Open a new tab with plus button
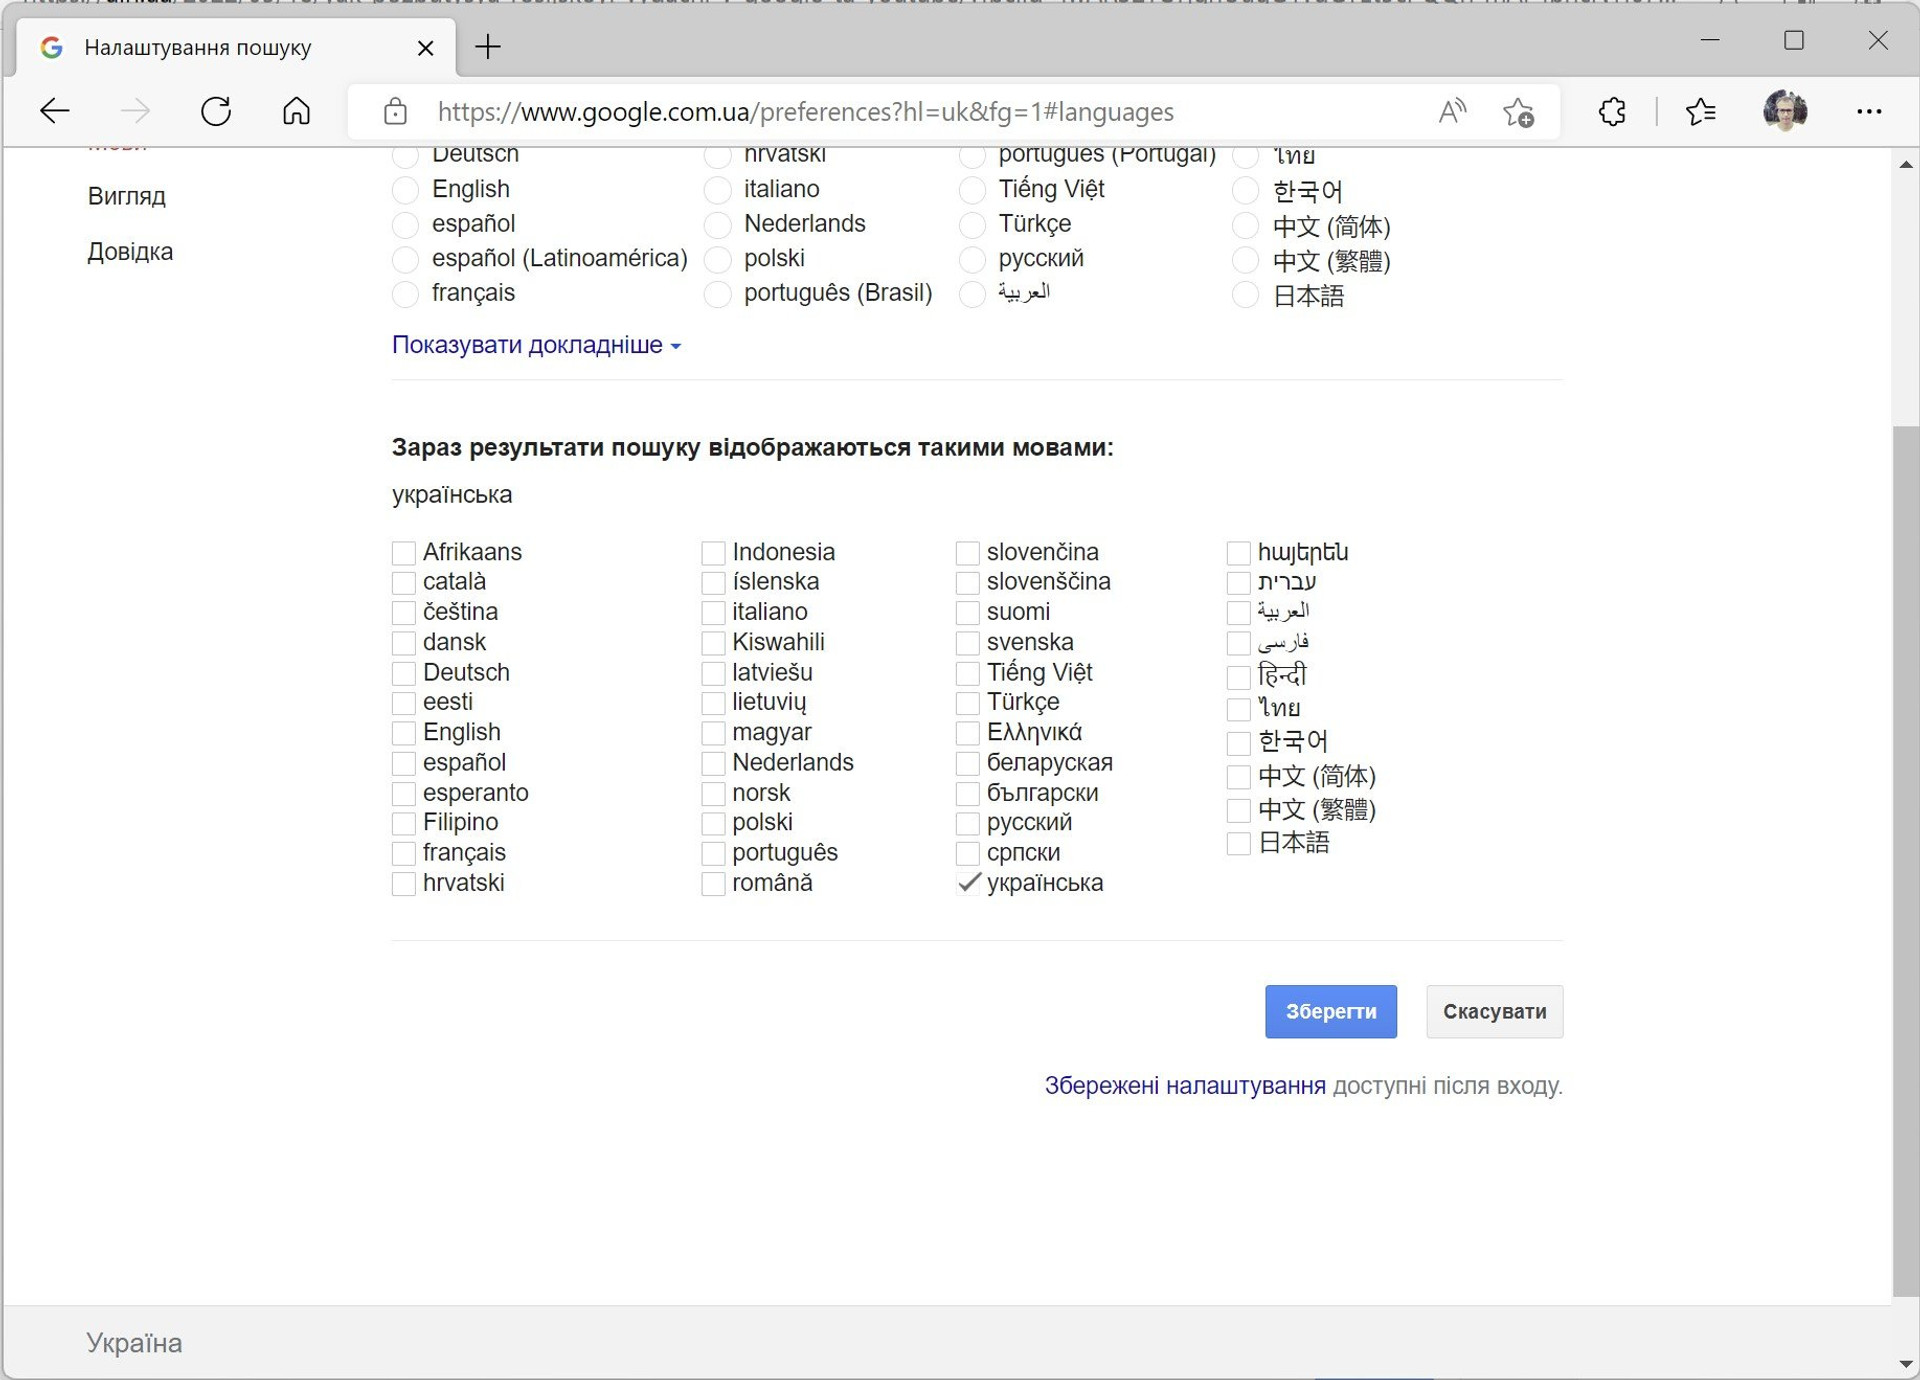This screenshot has height=1380, width=1920. 488,47
